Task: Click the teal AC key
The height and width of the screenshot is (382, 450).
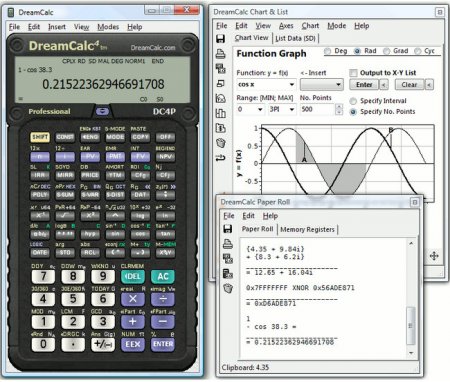Action: tap(163, 276)
